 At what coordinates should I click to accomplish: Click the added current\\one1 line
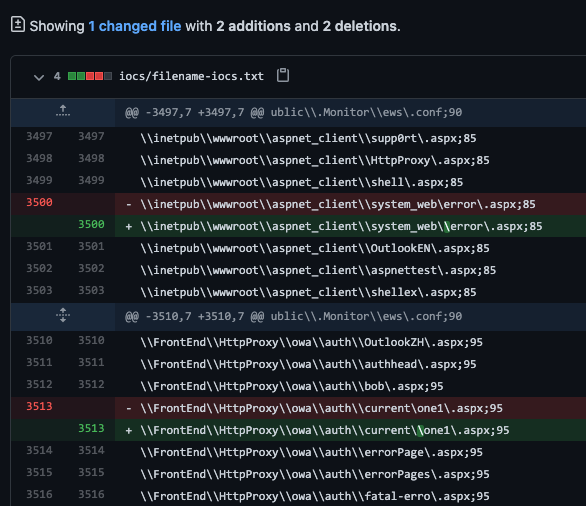tap(325, 431)
